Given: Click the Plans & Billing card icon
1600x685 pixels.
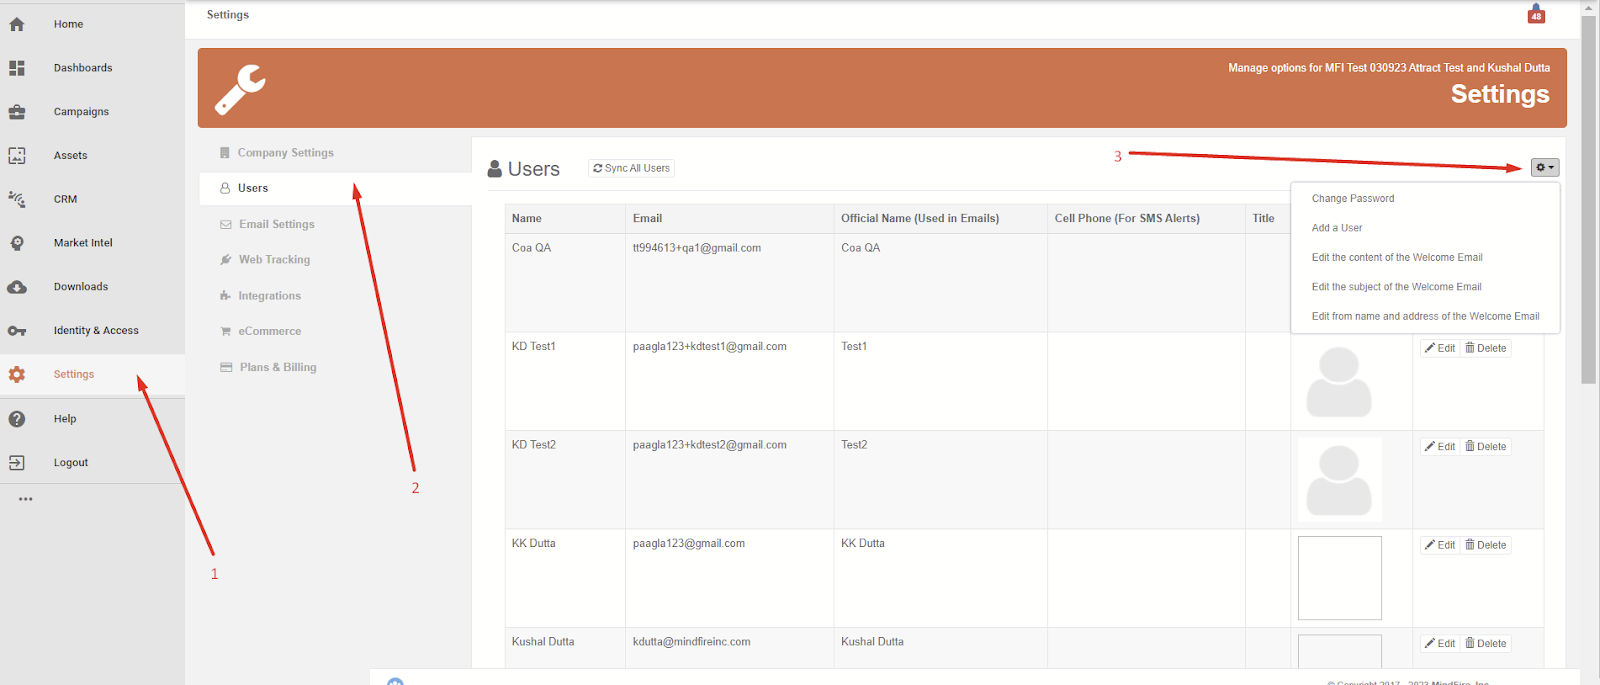Looking at the screenshot, I should (226, 367).
